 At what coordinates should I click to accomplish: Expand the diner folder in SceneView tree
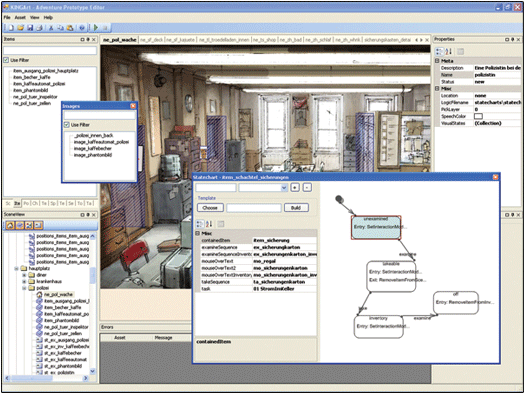24,275
